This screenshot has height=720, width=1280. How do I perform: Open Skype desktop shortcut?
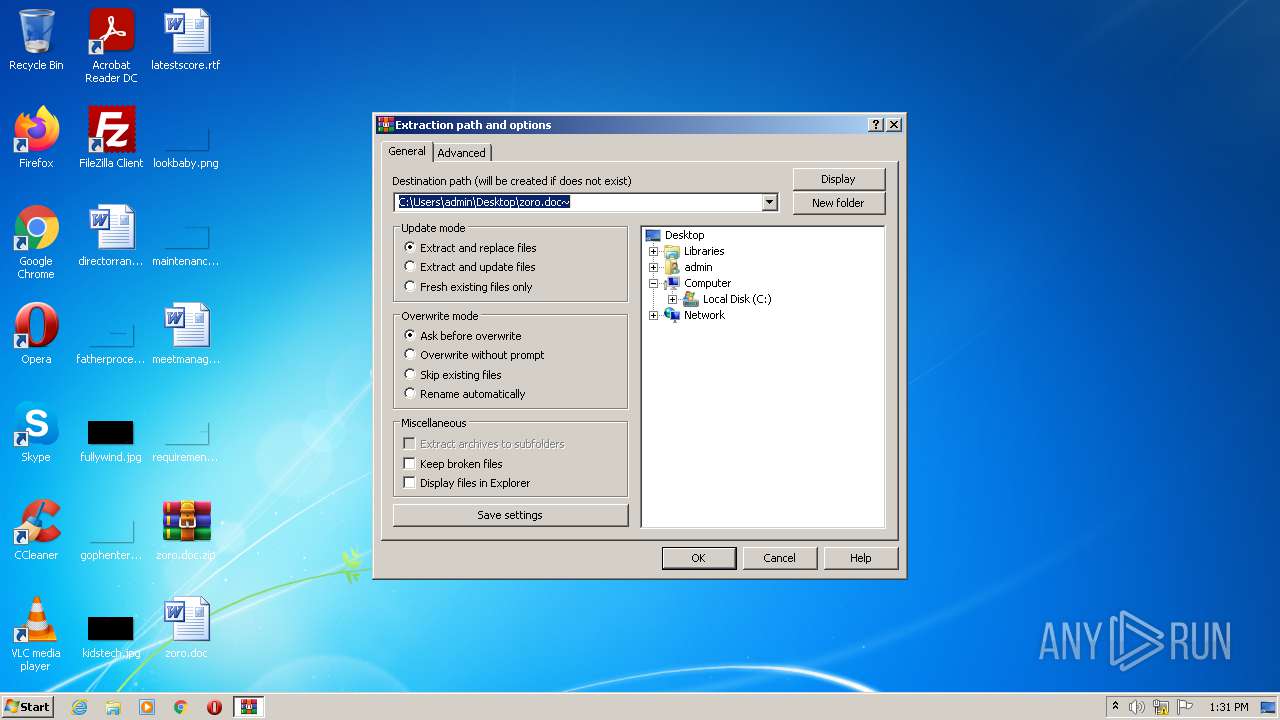pos(36,432)
